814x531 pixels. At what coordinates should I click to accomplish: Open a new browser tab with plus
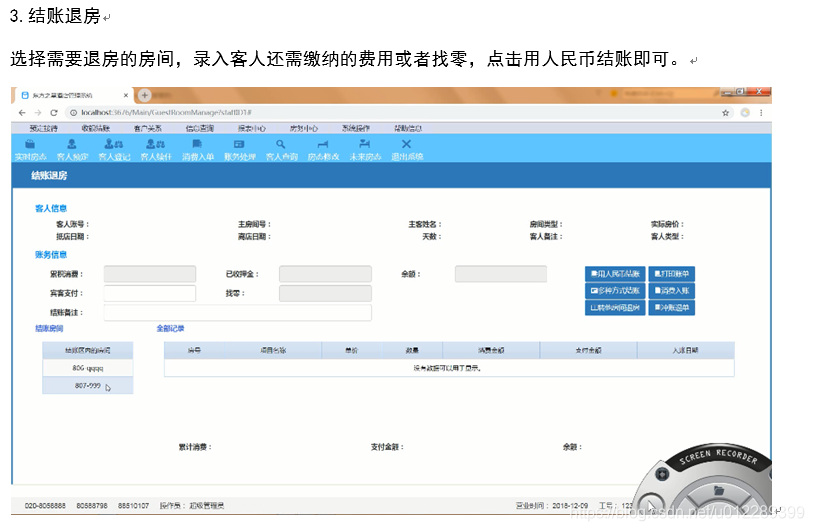(145, 95)
